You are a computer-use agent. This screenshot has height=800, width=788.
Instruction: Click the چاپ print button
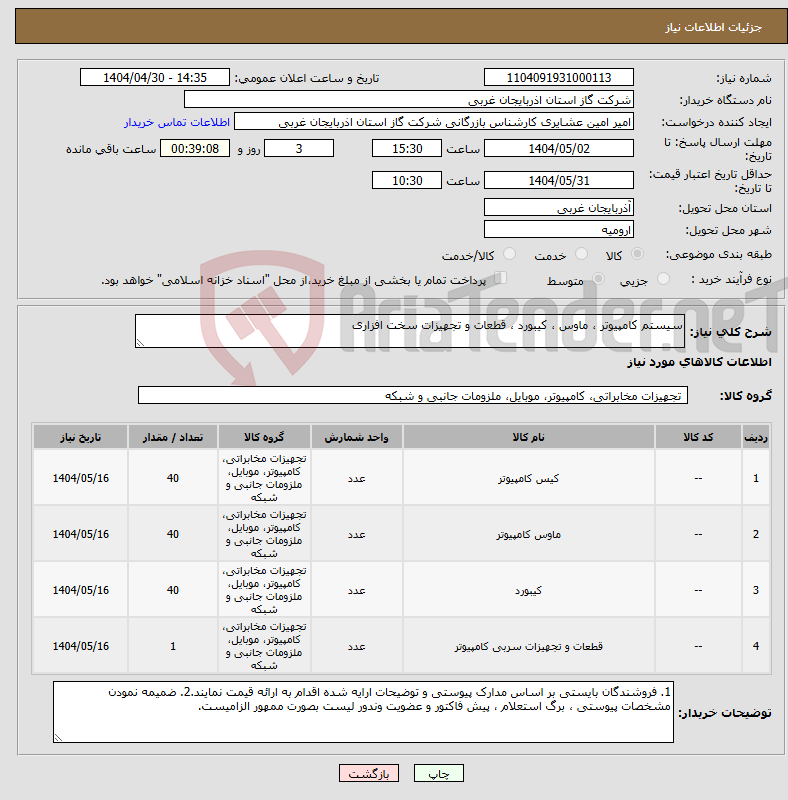[x=438, y=773]
